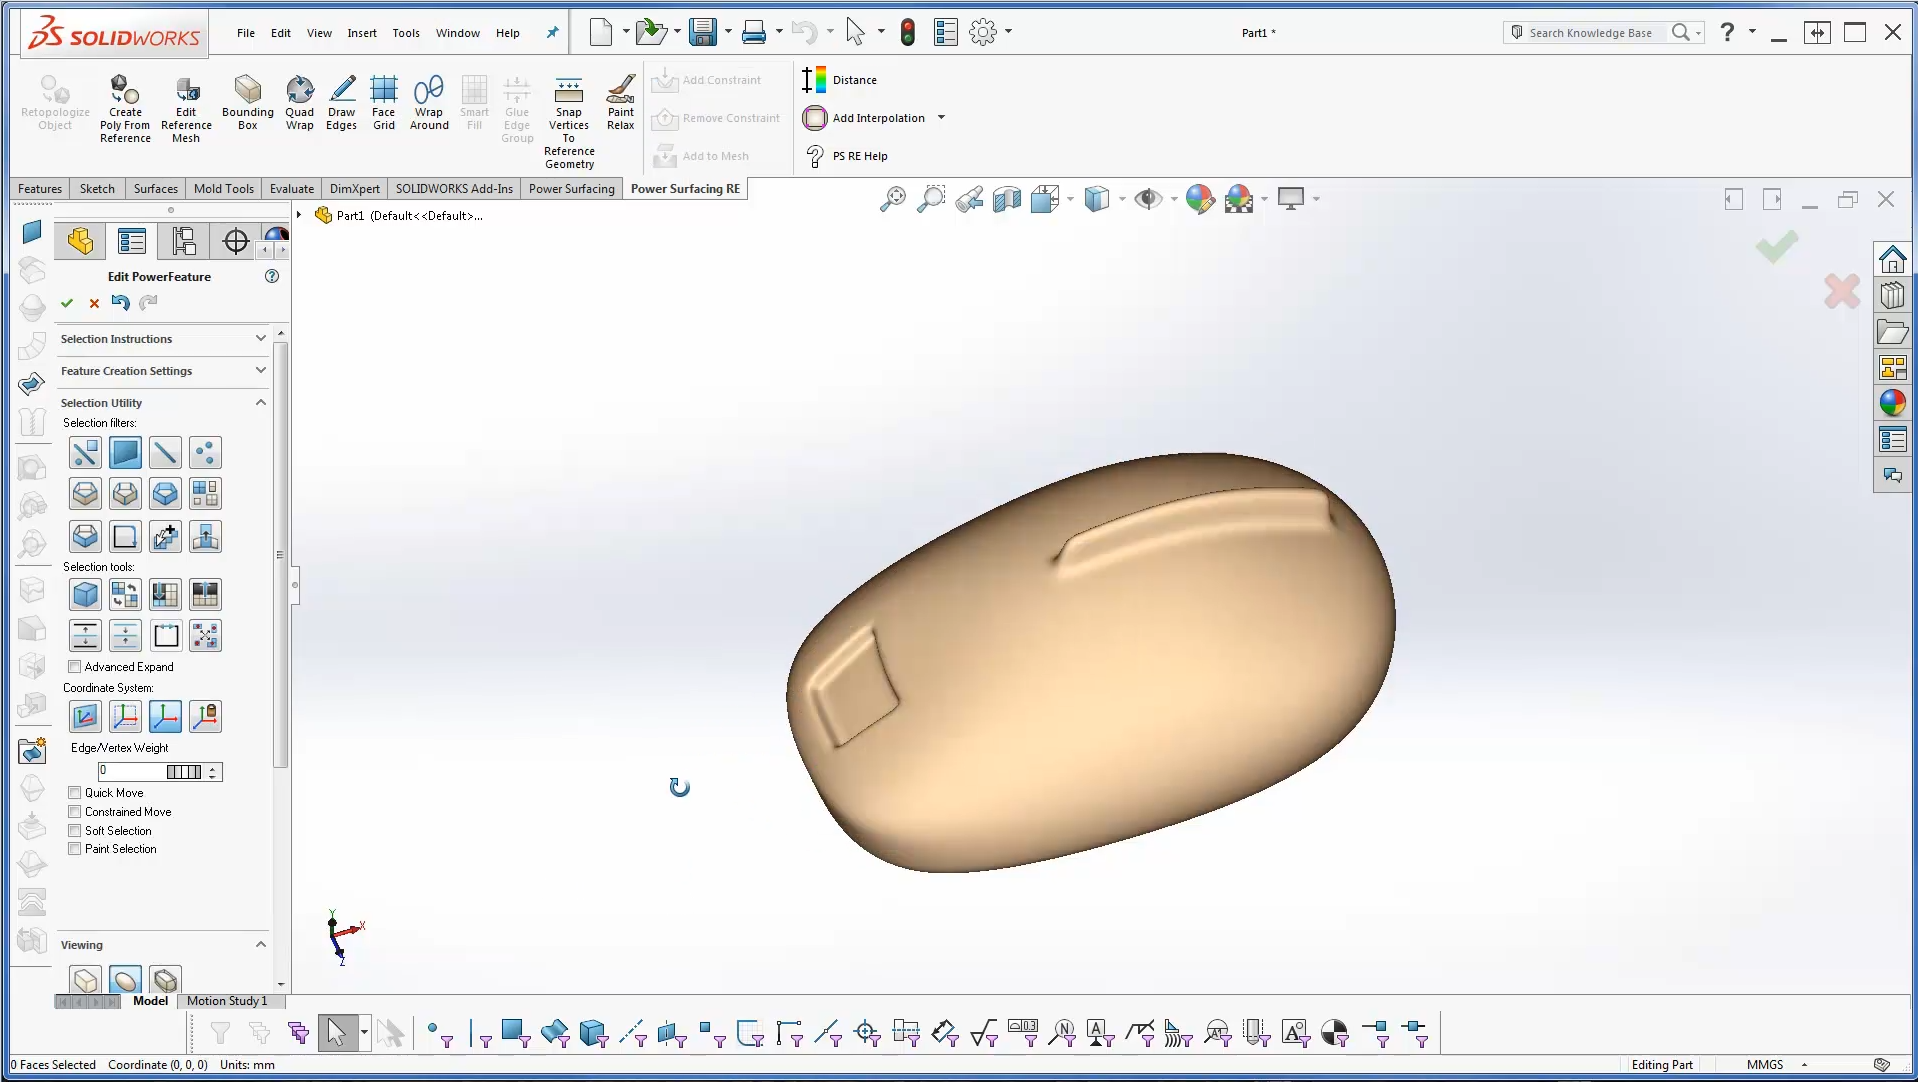Enable the Paint Selection checkbox
Viewport: 1918px width, 1082px height.
click(x=75, y=849)
